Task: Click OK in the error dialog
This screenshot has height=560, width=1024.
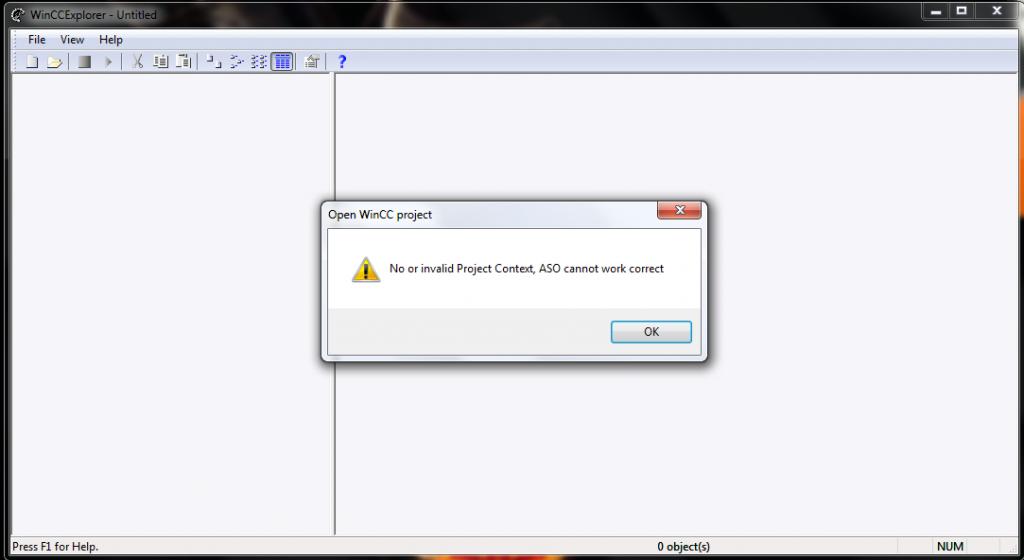Action: click(651, 332)
